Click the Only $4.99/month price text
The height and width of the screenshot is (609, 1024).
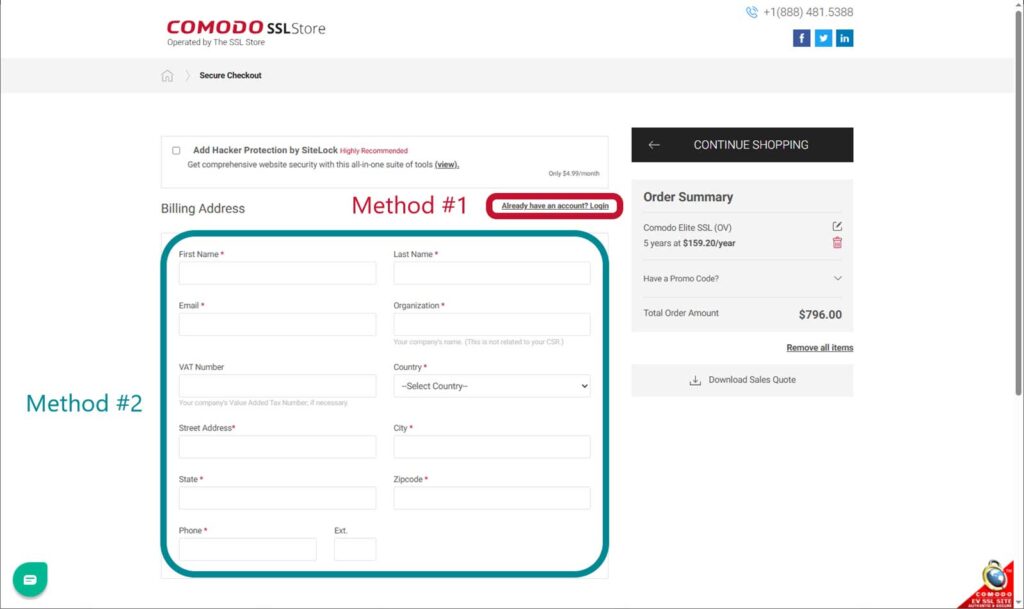(573, 174)
